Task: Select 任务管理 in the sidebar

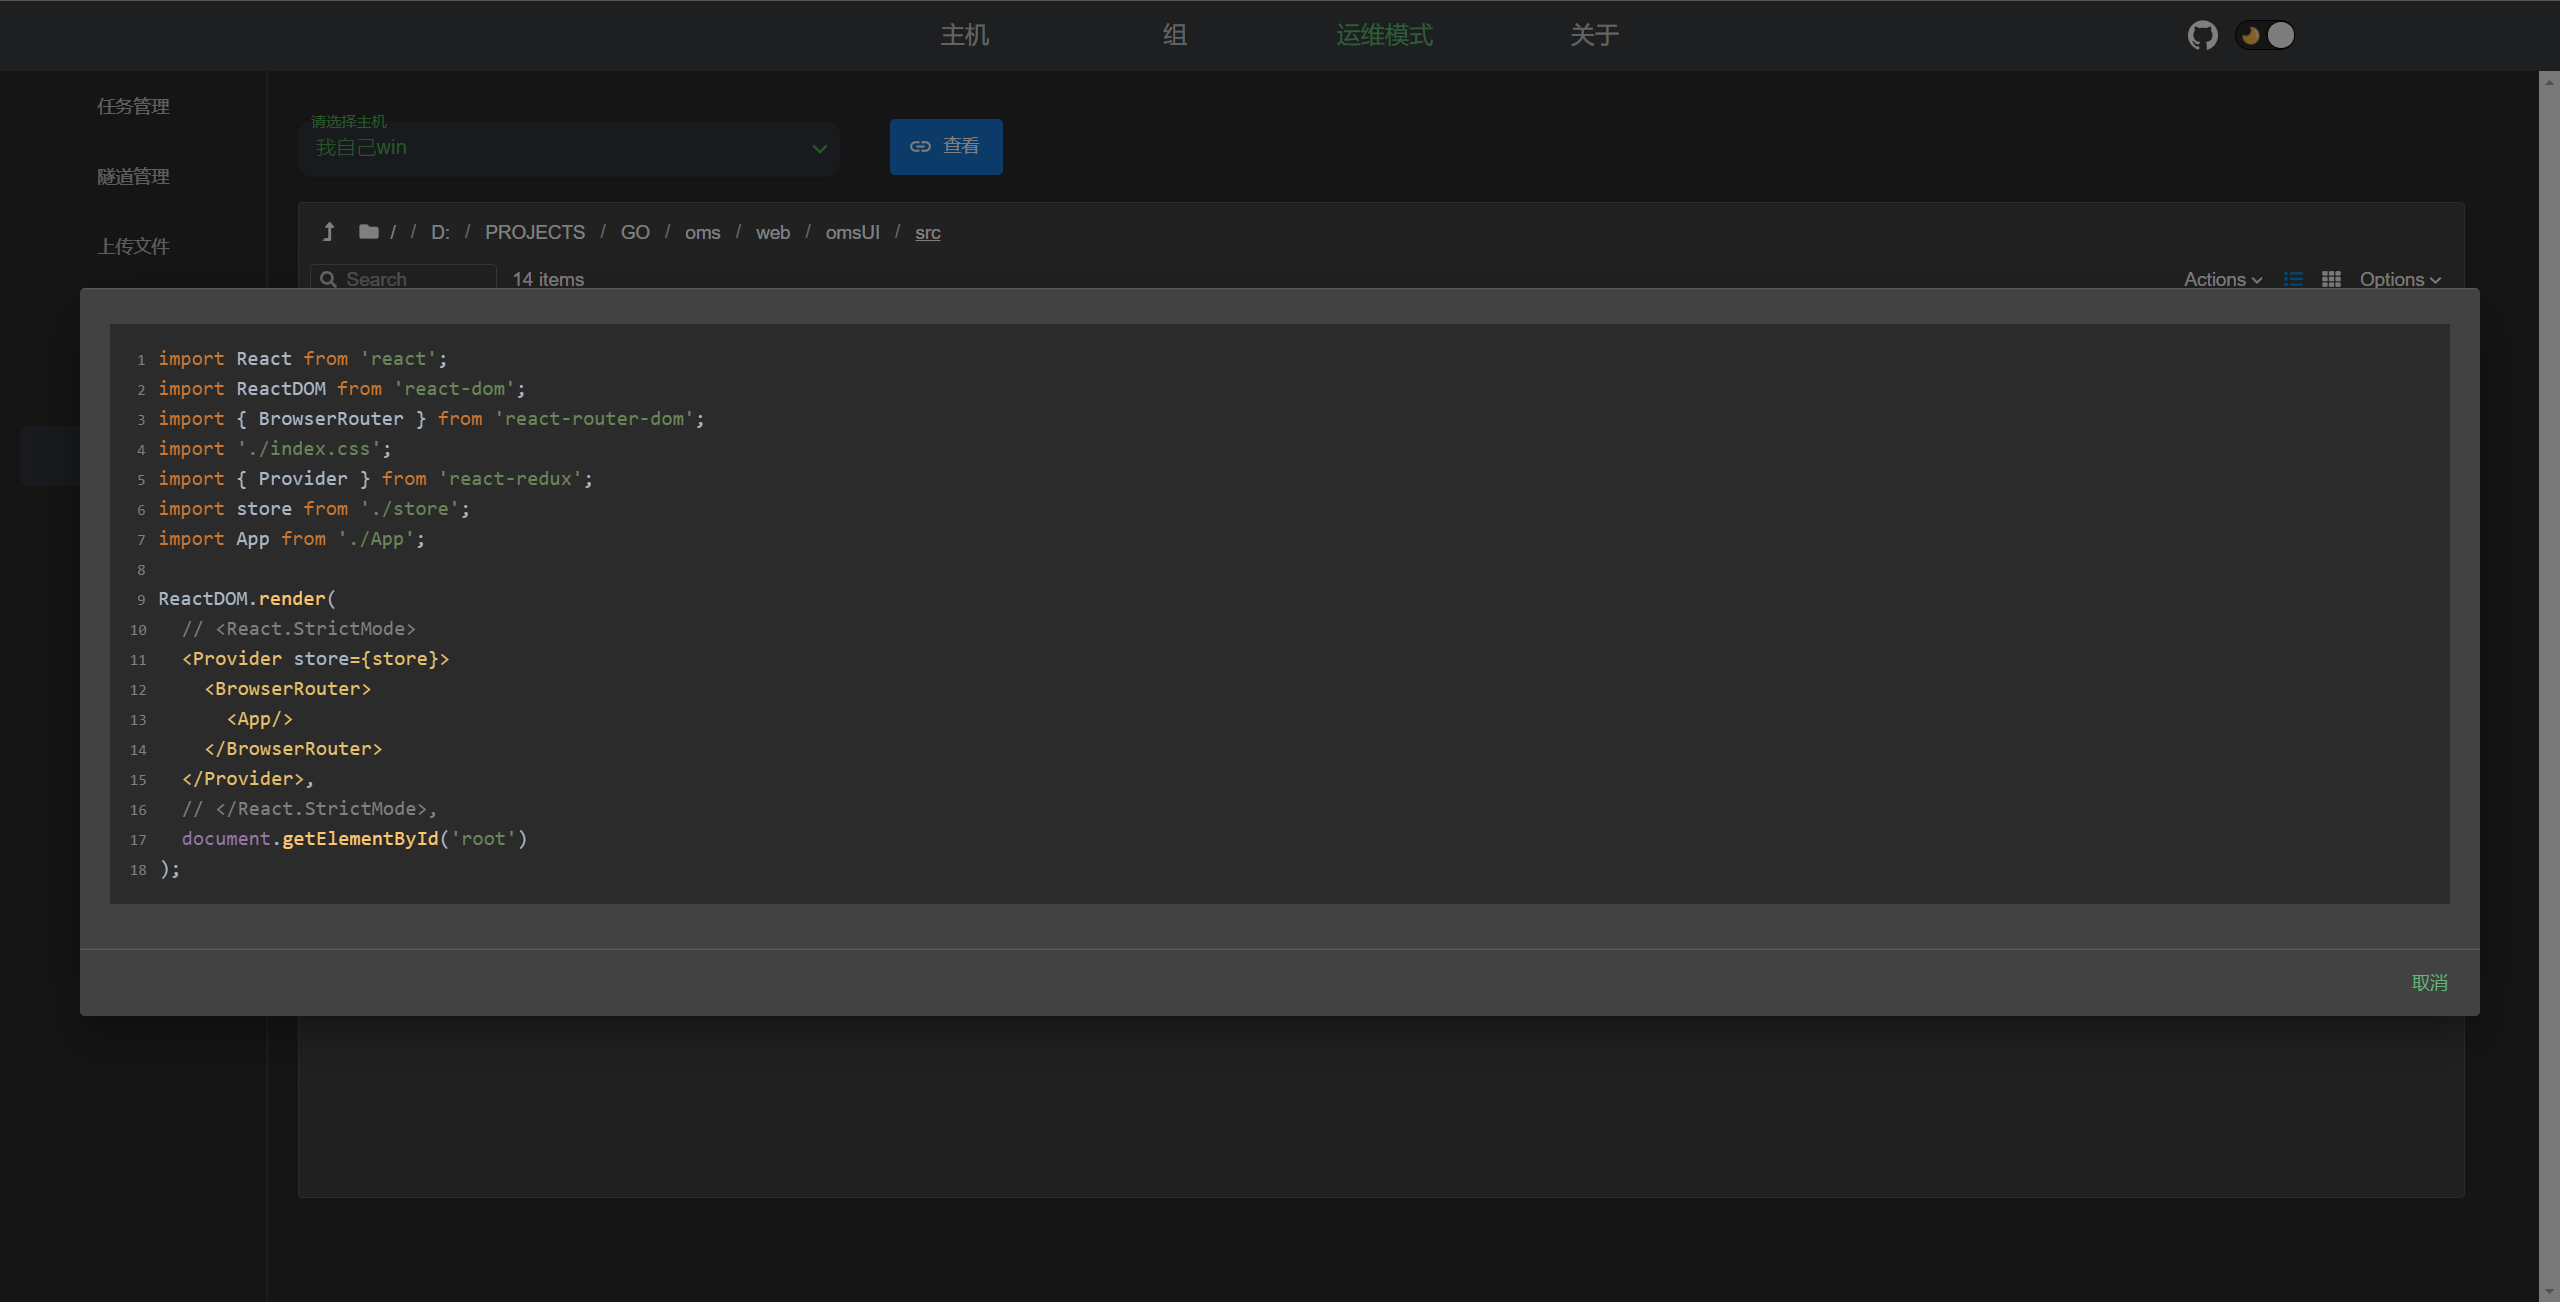Action: click(133, 106)
